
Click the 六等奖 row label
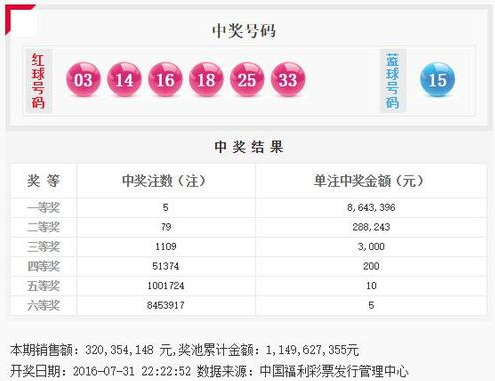43,305
